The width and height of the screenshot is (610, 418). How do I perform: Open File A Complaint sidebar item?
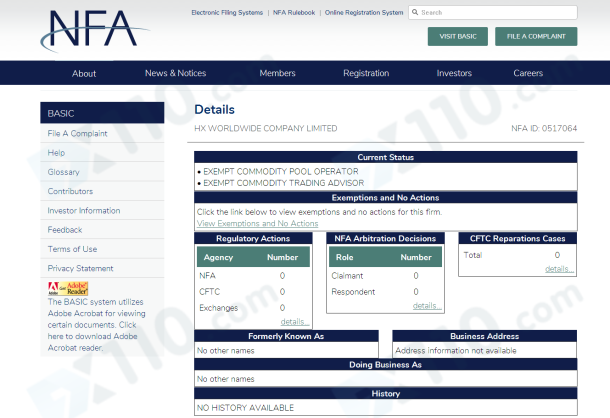click(102, 133)
